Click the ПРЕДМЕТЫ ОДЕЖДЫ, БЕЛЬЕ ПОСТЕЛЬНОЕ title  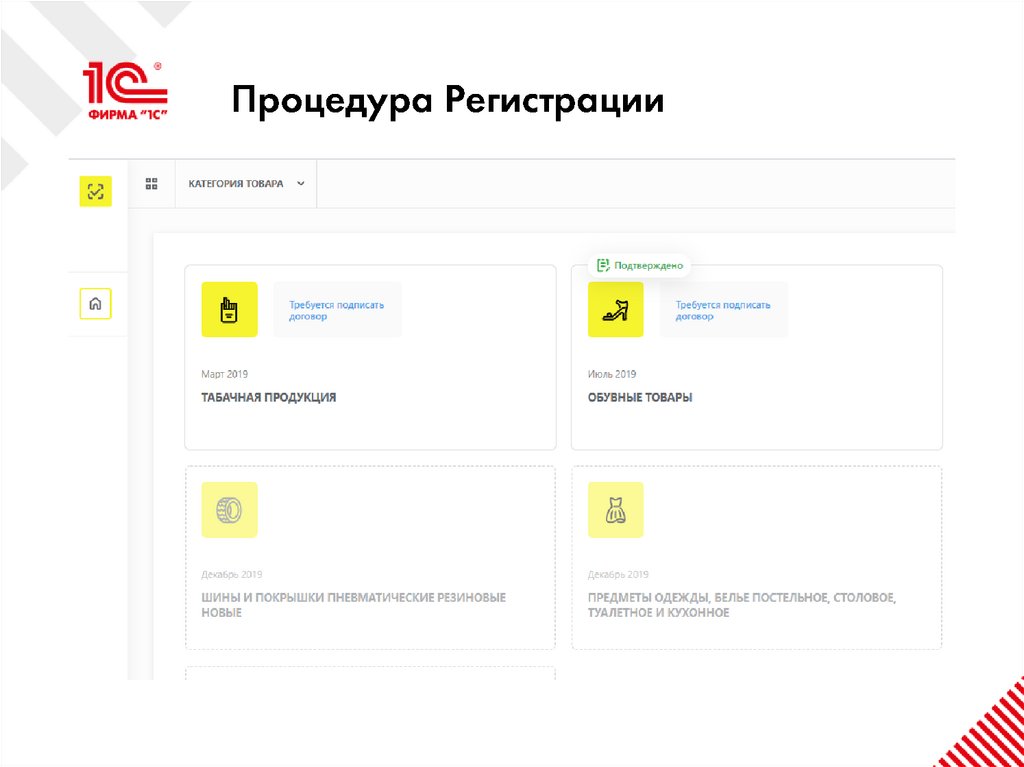click(743, 605)
